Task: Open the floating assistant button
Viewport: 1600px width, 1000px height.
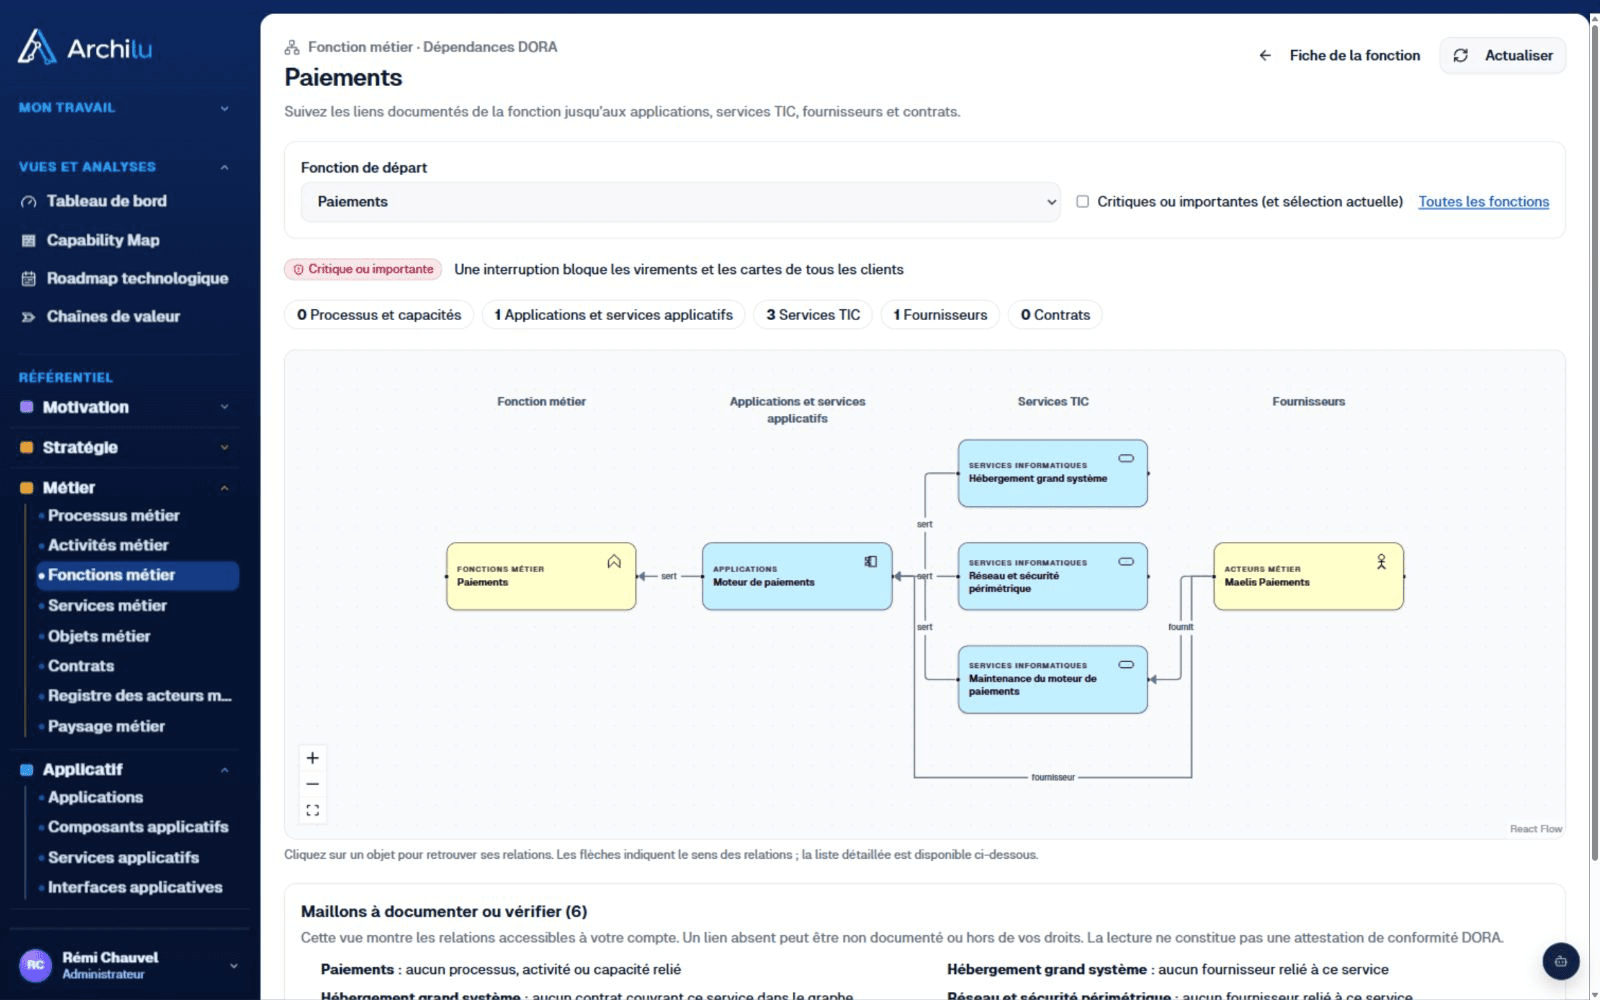Action: 1561,962
